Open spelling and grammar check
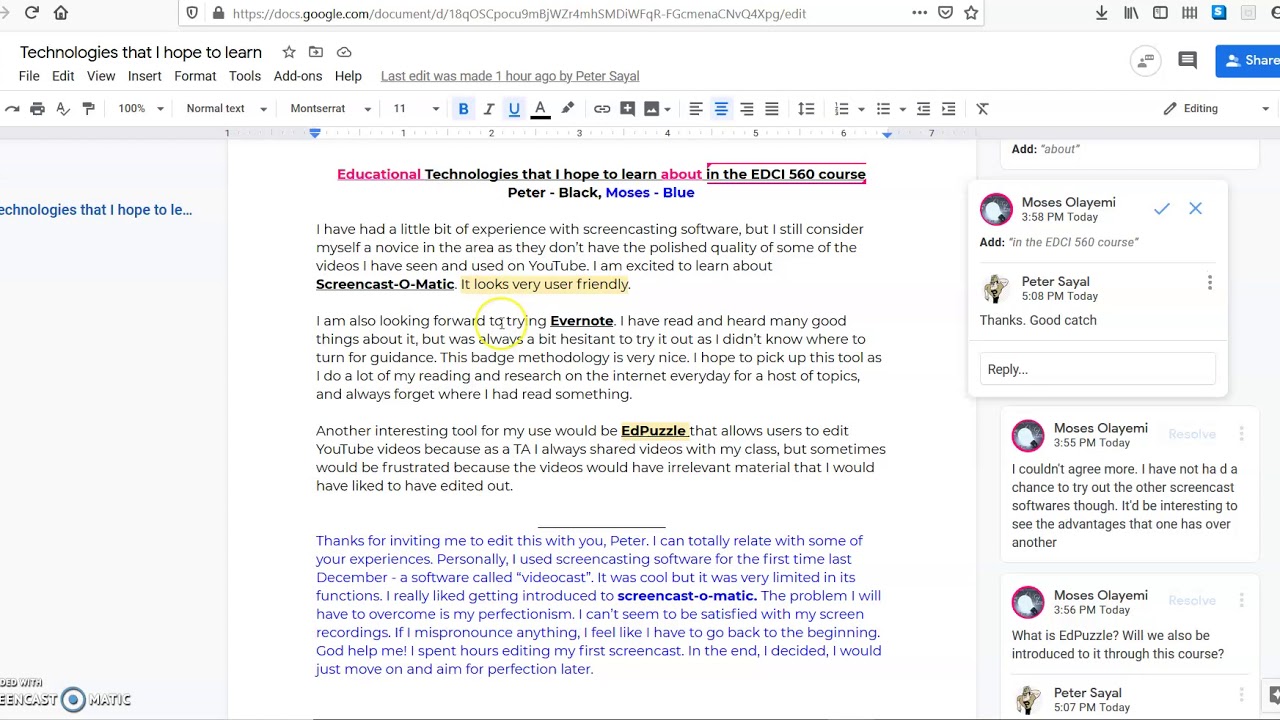 tap(63, 108)
